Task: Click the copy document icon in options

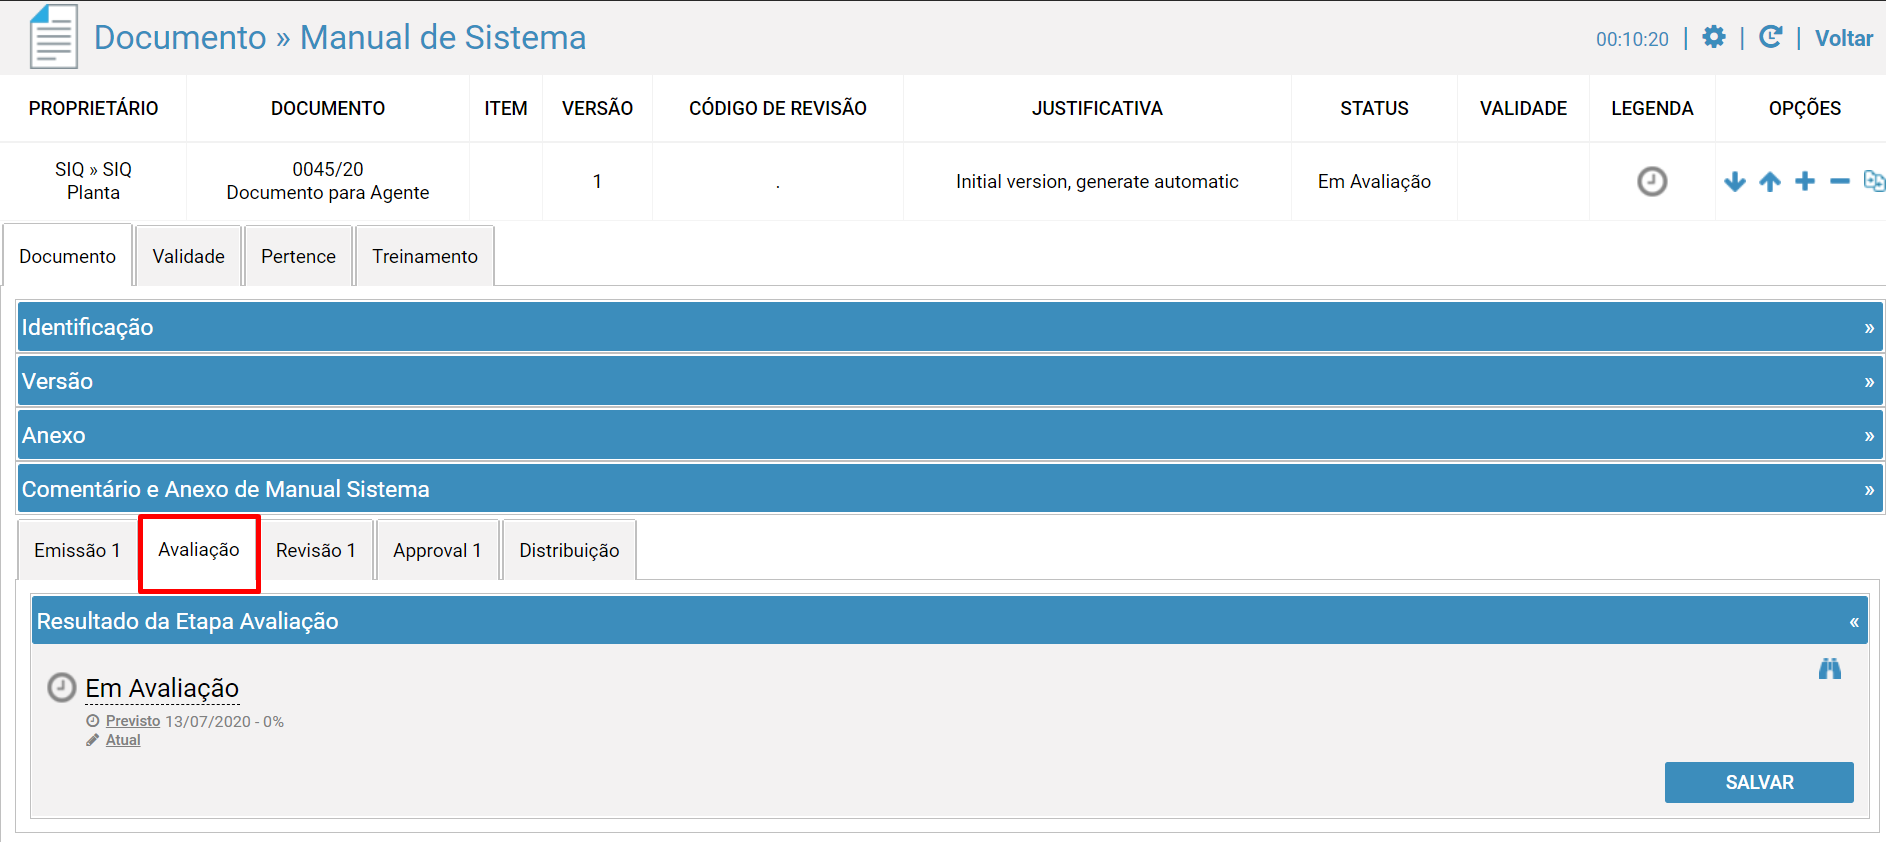Action: (x=1875, y=181)
